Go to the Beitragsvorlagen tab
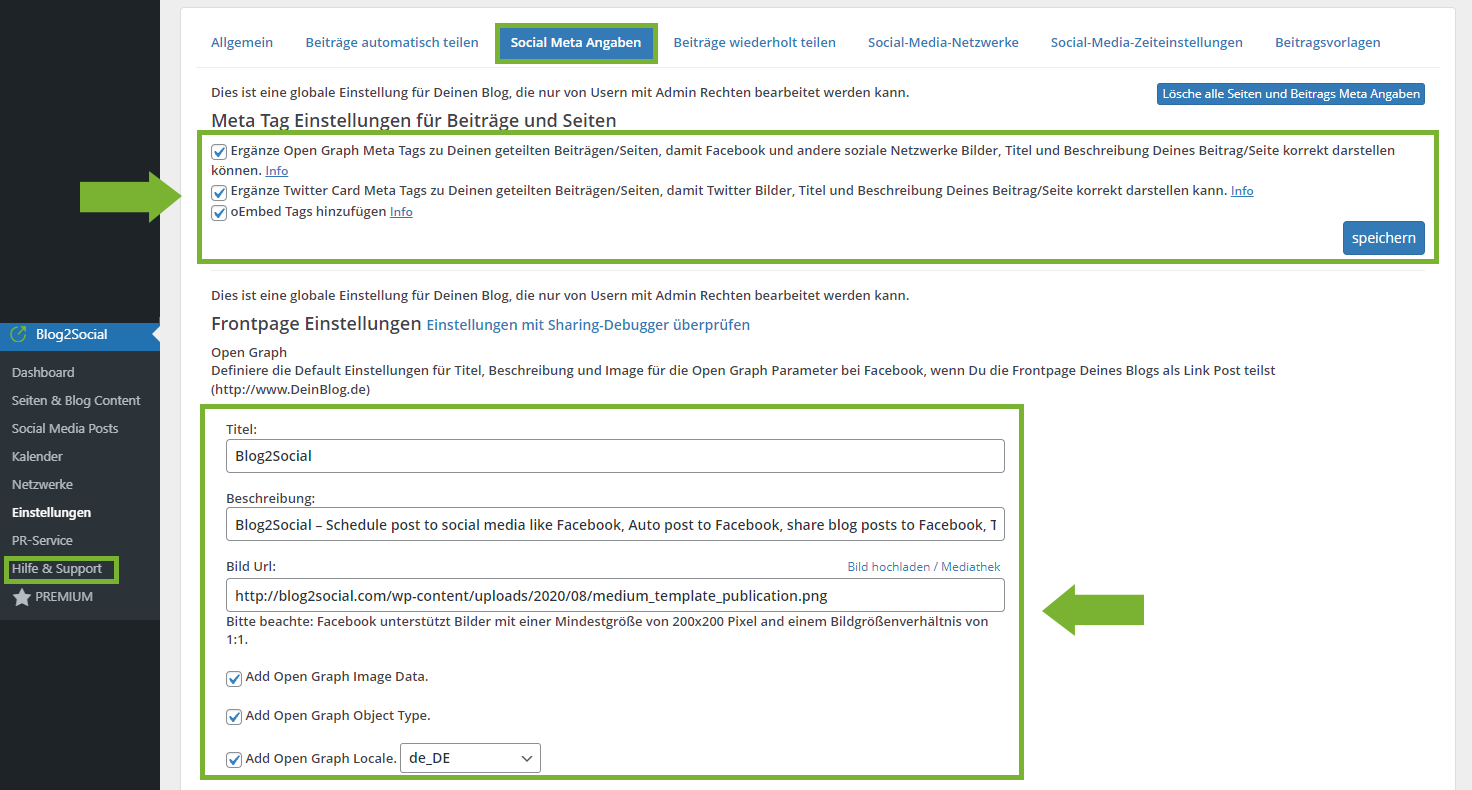 (x=1328, y=43)
